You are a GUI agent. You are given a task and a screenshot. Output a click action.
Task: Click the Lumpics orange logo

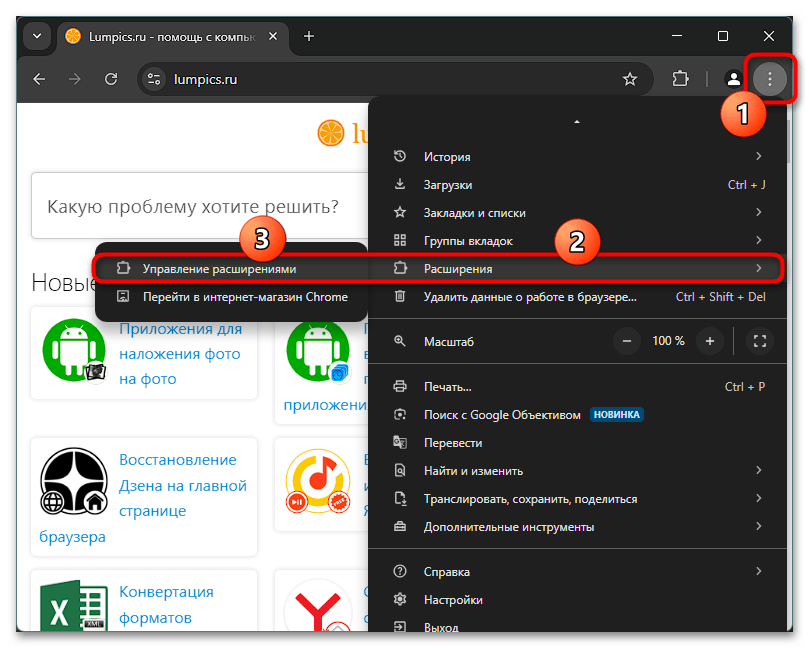coord(331,133)
